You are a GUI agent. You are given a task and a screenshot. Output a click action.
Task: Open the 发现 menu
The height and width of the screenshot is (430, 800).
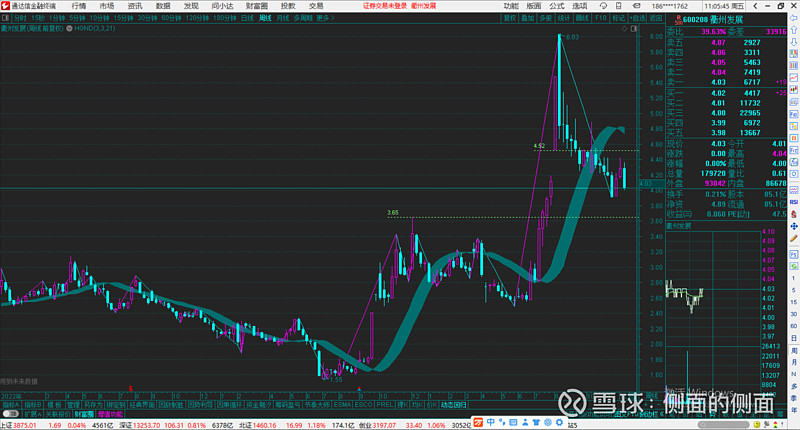point(191,6)
